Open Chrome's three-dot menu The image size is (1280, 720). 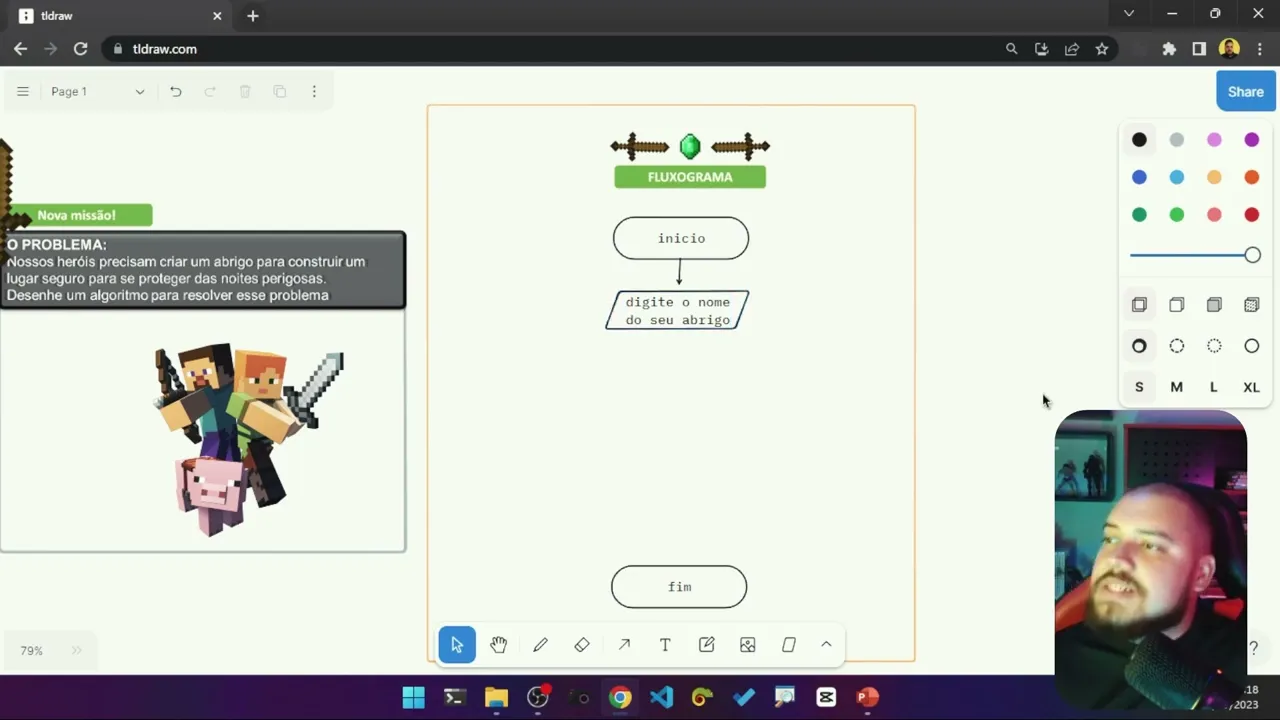tap(1260, 49)
